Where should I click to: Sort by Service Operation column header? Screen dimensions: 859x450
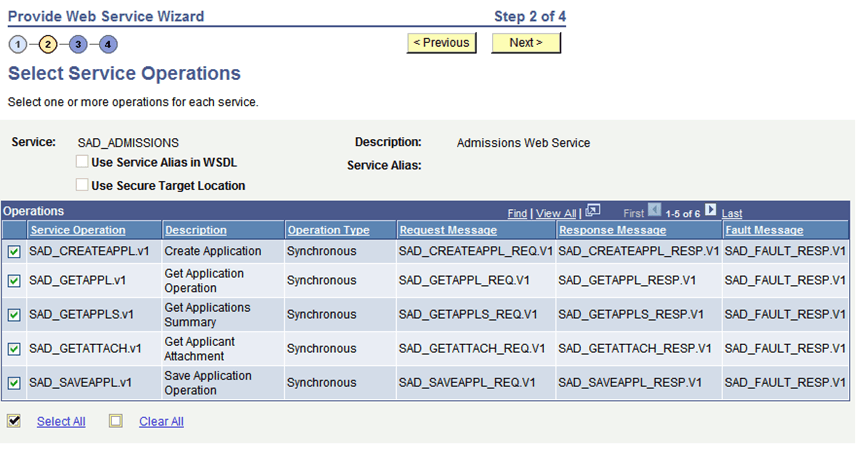tap(78, 230)
